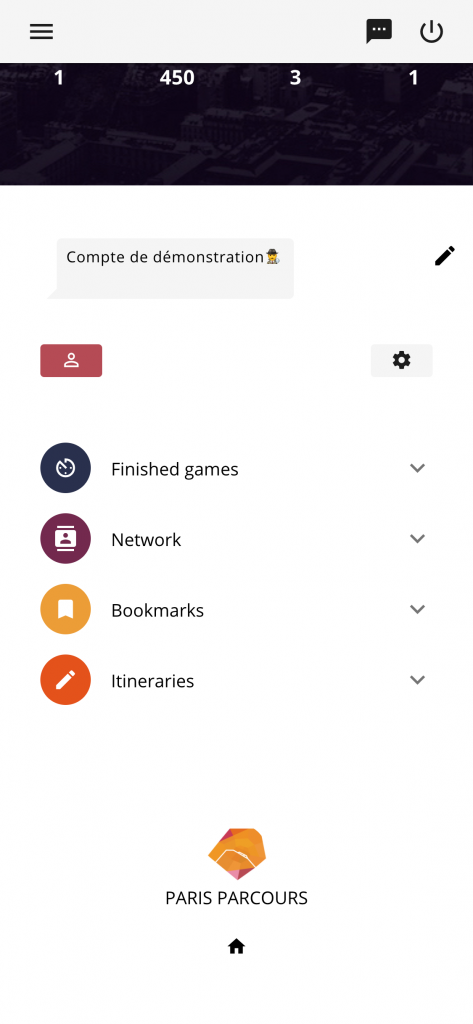The width and height of the screenshot is (473, 1024).
Task: Expand the Itineraries section chevron
Action: click(x=417, y=679)
